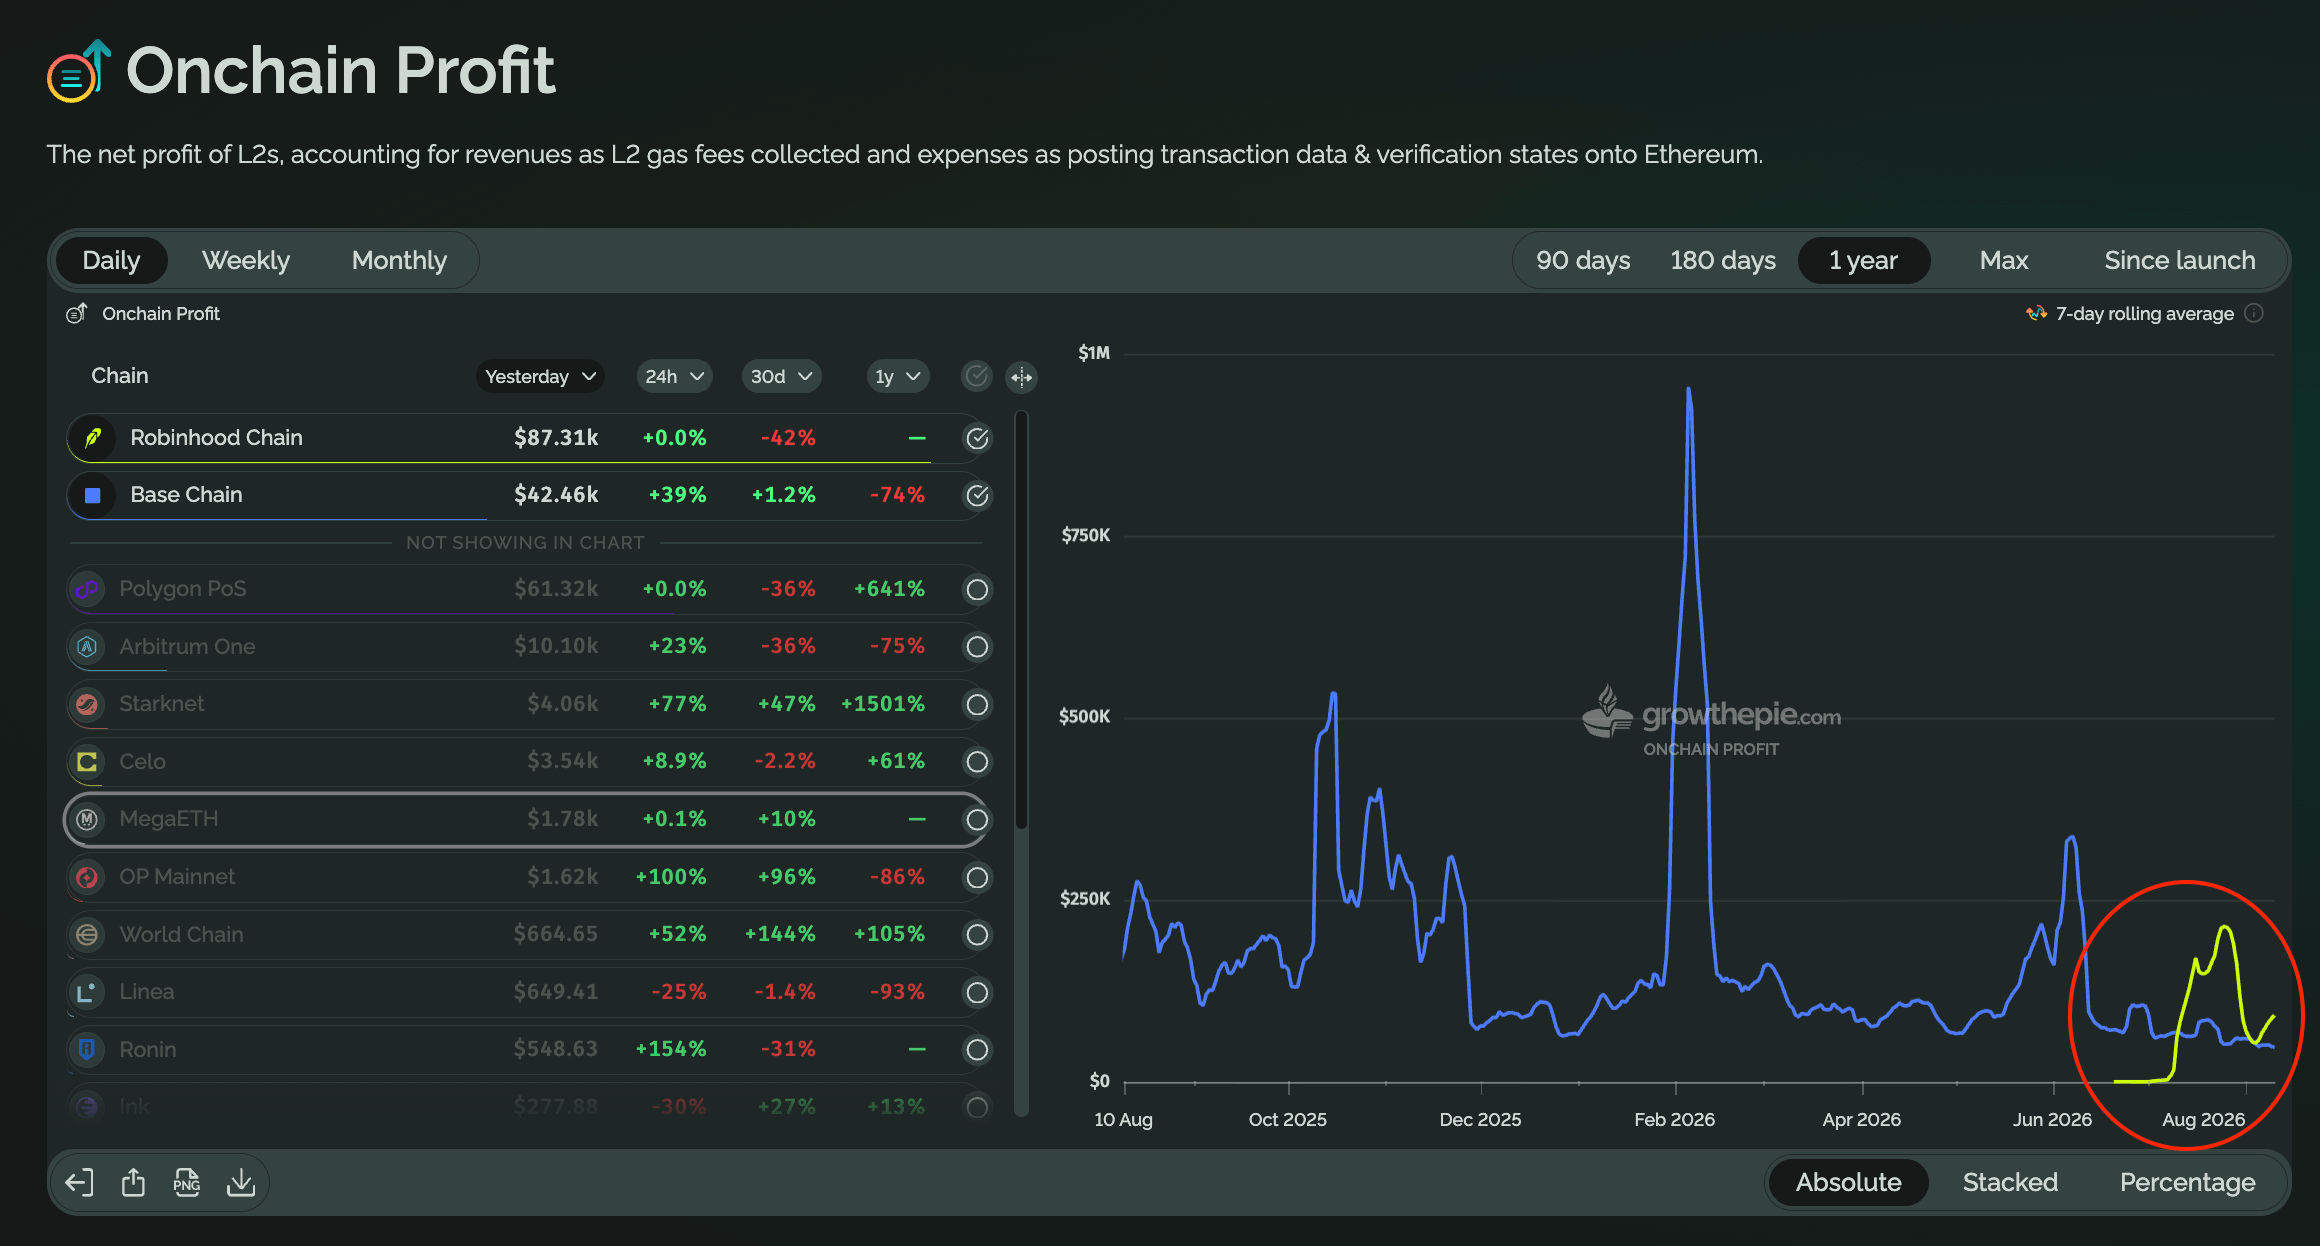The height and width of the screenshot is (1246, 2320).
Task: Open the Yesterday column dropdown
Action: click(540, 377)
